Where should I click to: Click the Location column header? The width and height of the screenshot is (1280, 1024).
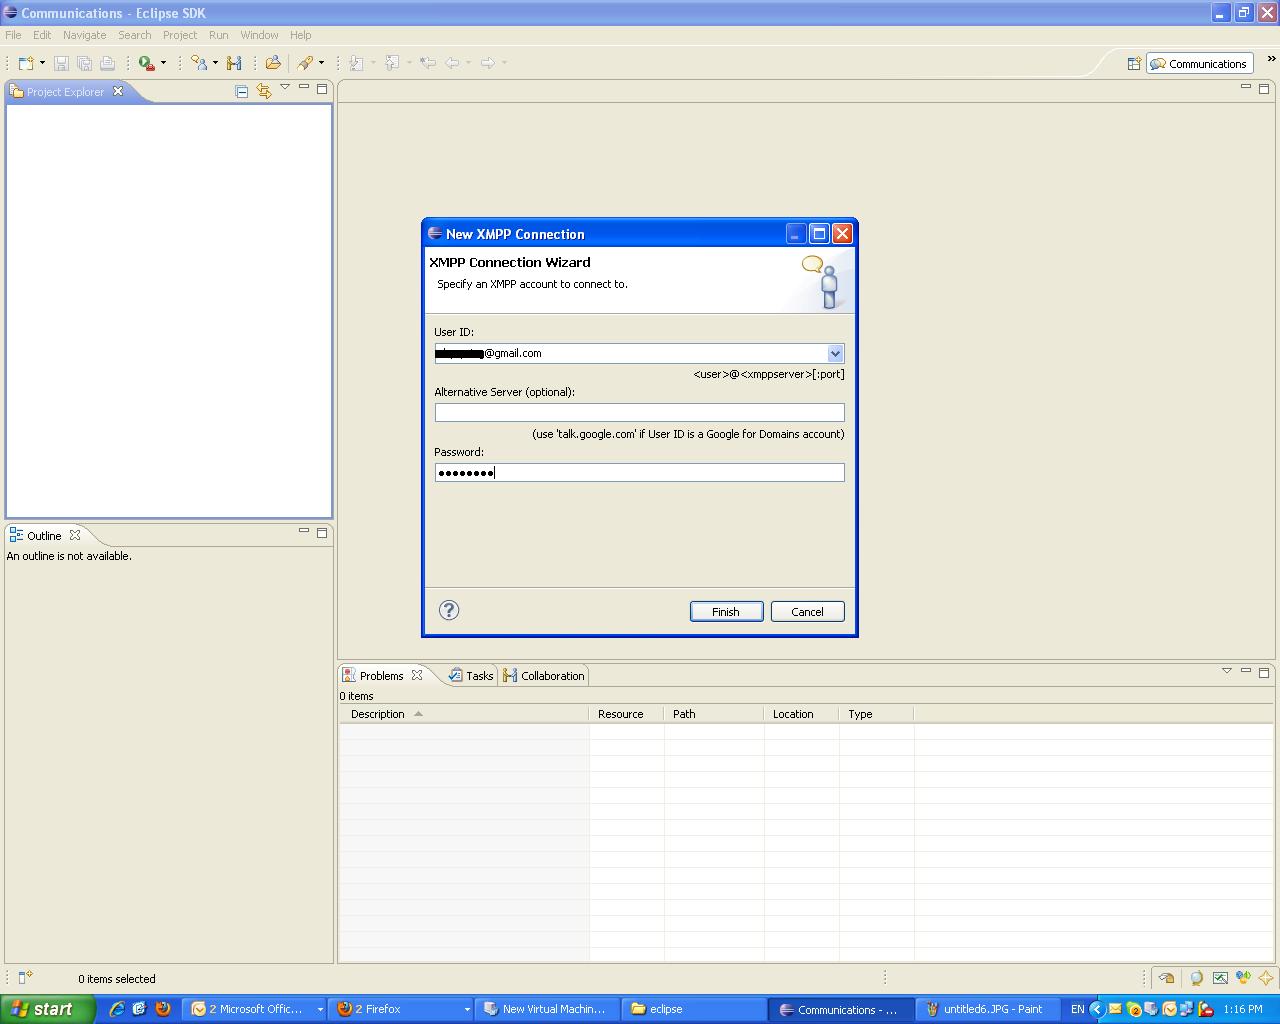[802, 714]
